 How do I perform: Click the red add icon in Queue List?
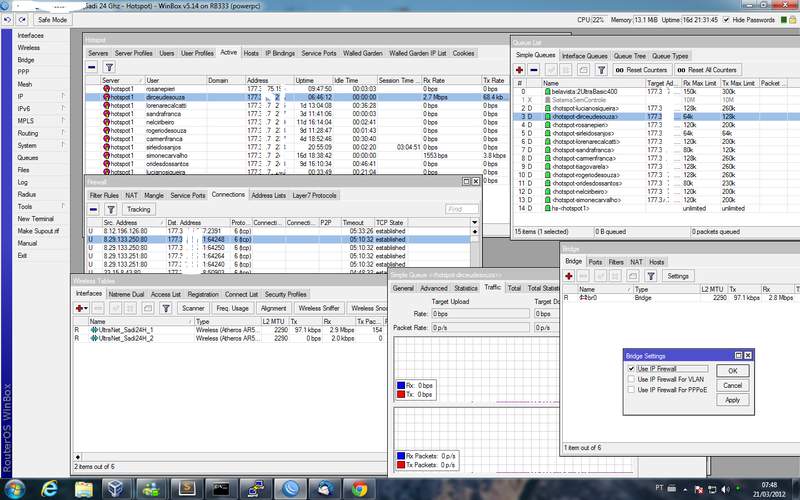[x=520, y=70]
